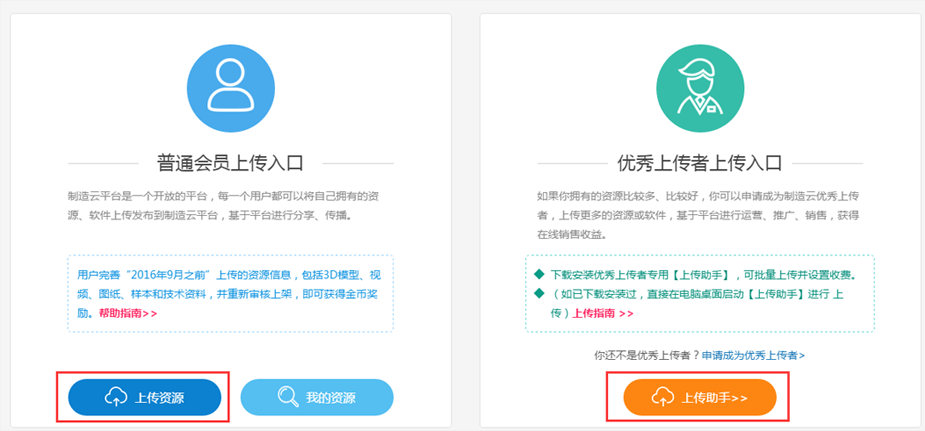Click the second green diamond bullet
Screen dimensions: 925x431
coord(539,293)
